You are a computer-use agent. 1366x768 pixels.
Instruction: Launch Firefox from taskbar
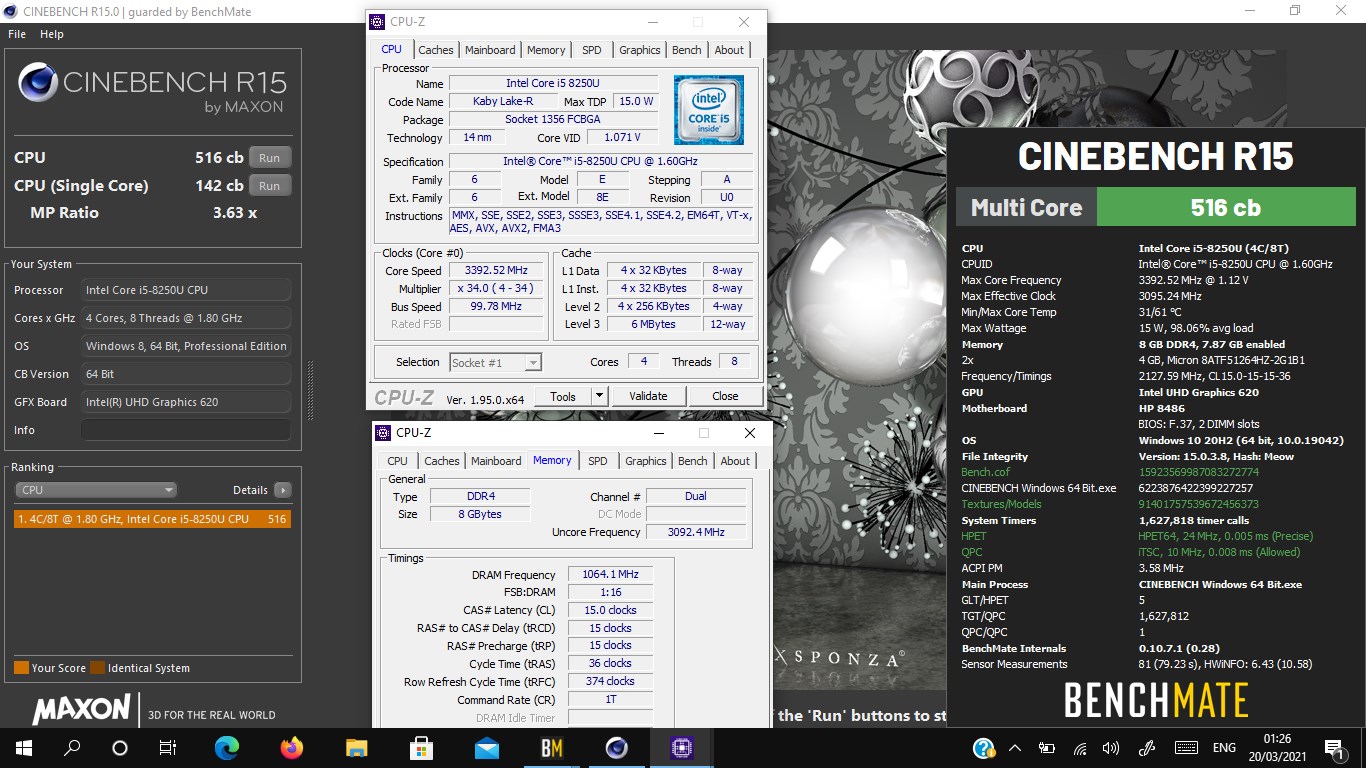292,747
